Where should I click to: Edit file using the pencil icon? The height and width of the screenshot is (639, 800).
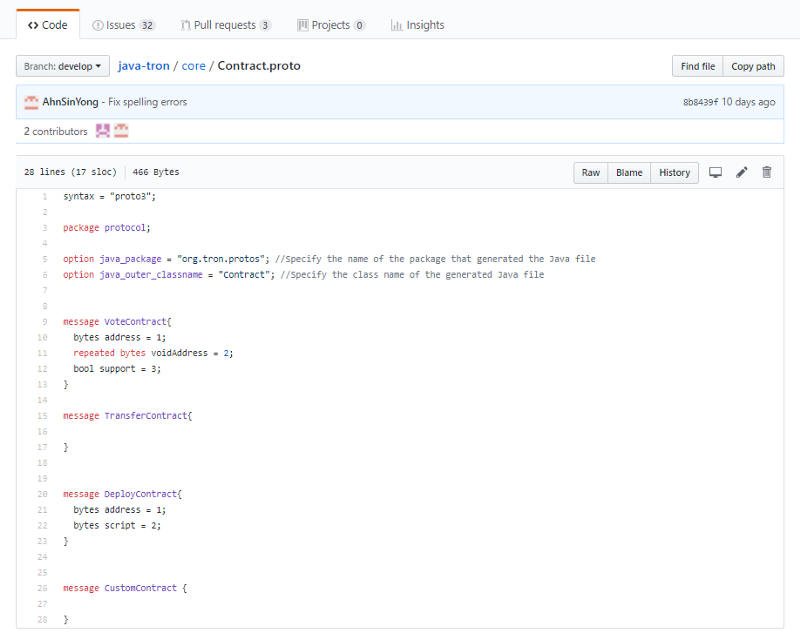pos(742,173)
